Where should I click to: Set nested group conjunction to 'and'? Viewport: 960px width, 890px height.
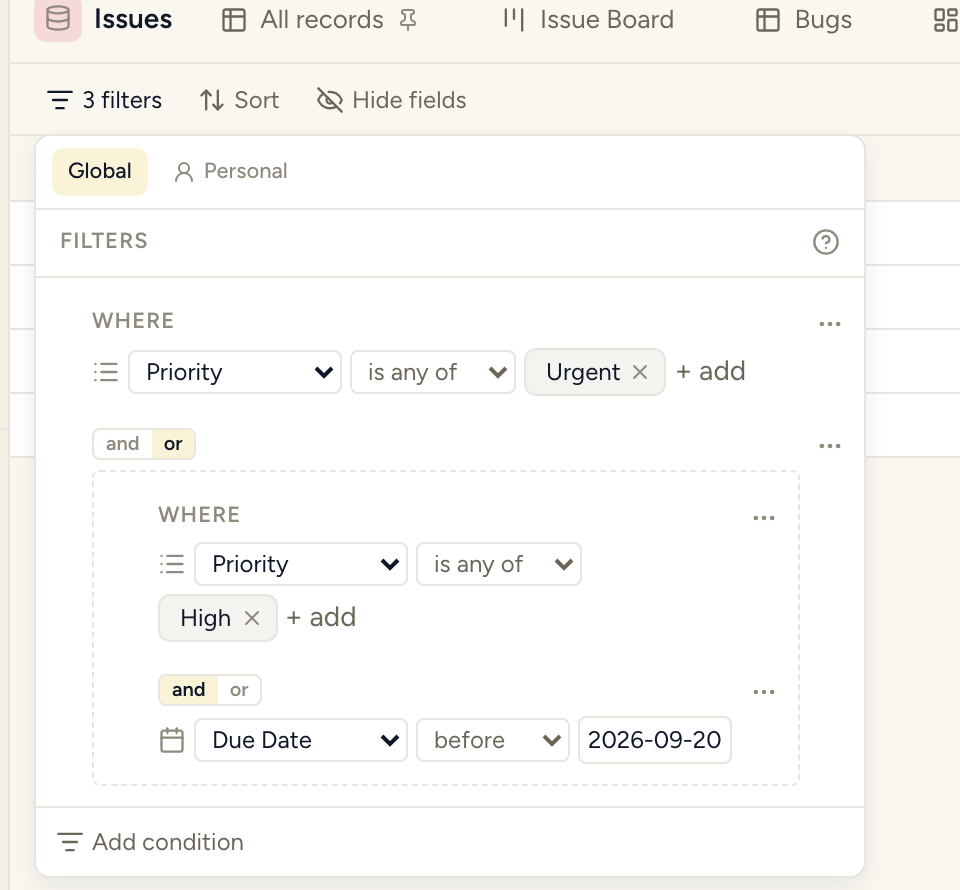pyautogui.click(x=189, y=690)
